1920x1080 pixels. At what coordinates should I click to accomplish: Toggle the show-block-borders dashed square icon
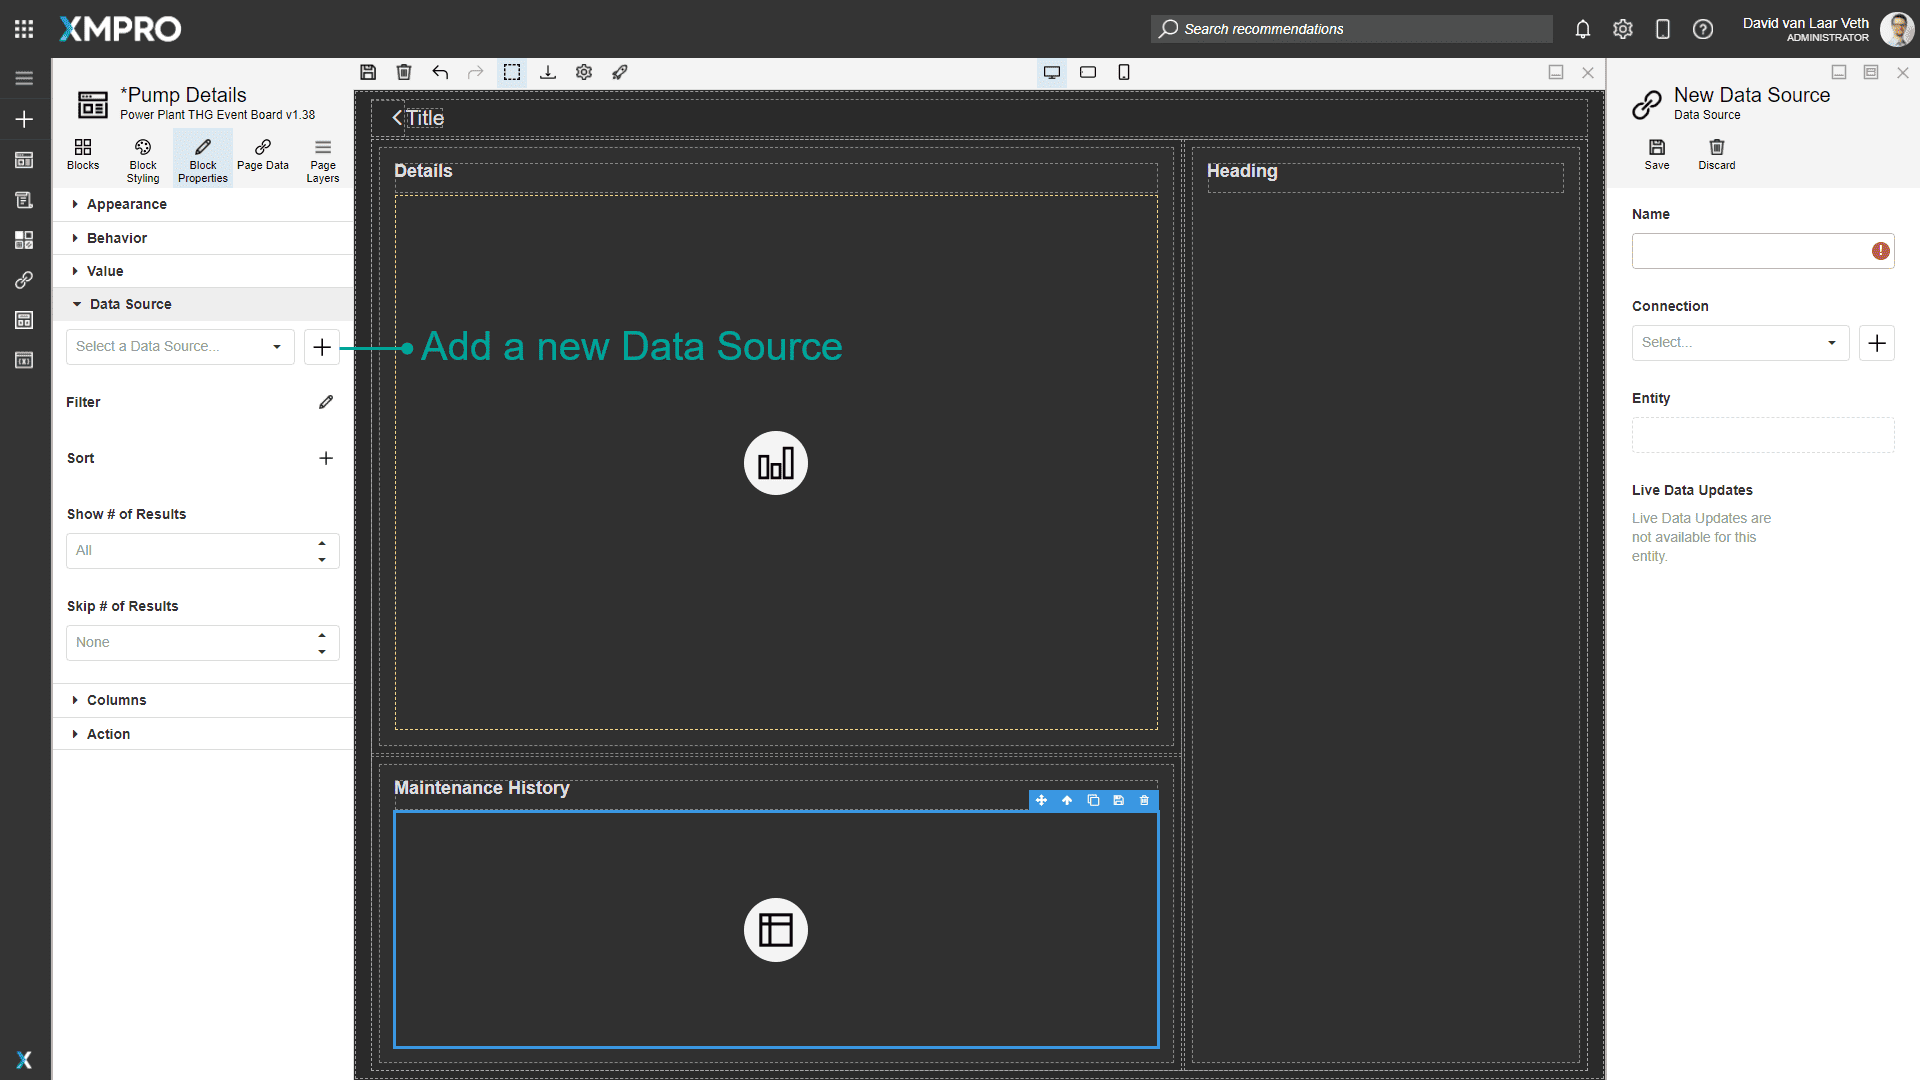[512, 72]
